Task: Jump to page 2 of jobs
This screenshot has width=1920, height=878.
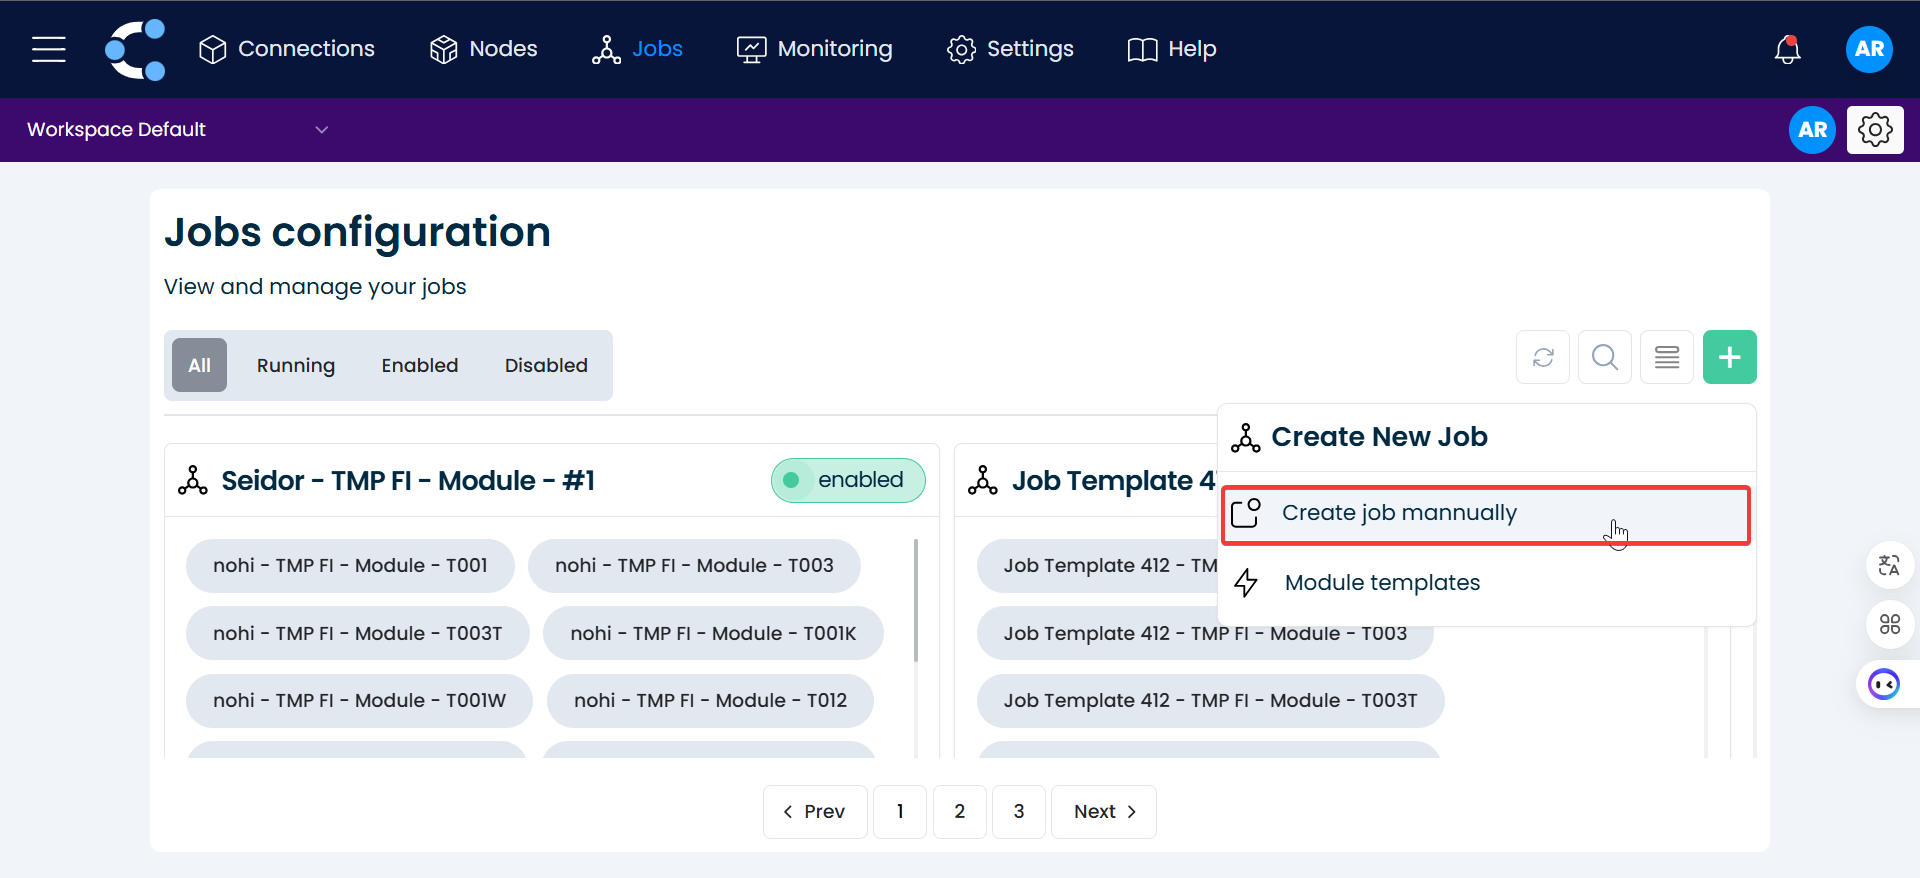Action: pyautogui.click(x=959, y=812)
